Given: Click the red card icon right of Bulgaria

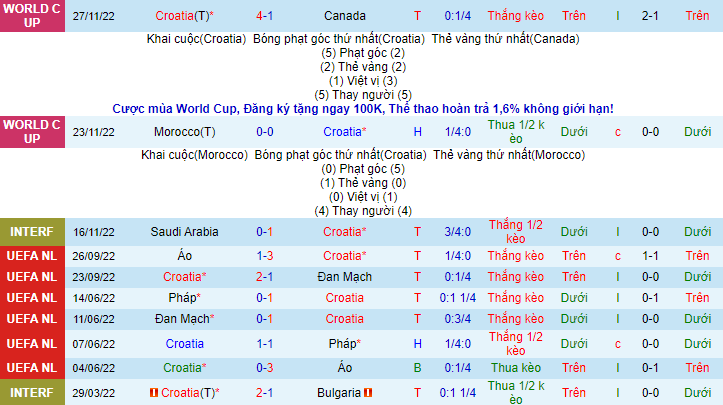Looking at the screenshot, I should pyautogui.click(x=368, y=393).
